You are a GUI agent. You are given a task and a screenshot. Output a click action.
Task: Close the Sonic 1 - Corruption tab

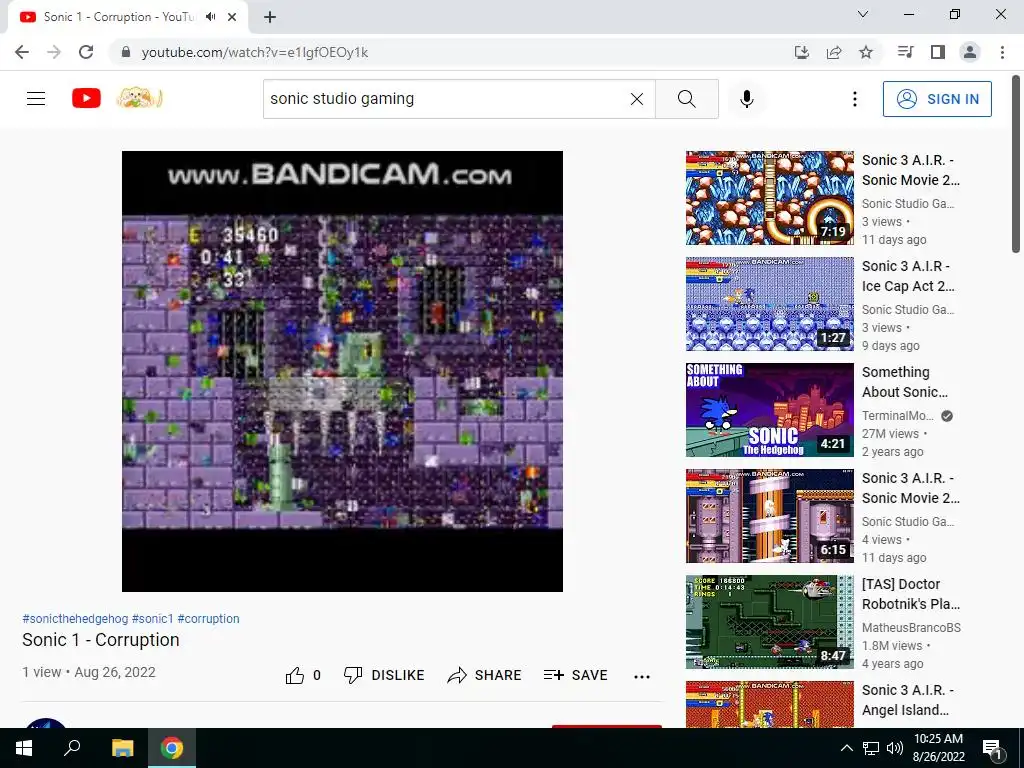pos(232,17)
